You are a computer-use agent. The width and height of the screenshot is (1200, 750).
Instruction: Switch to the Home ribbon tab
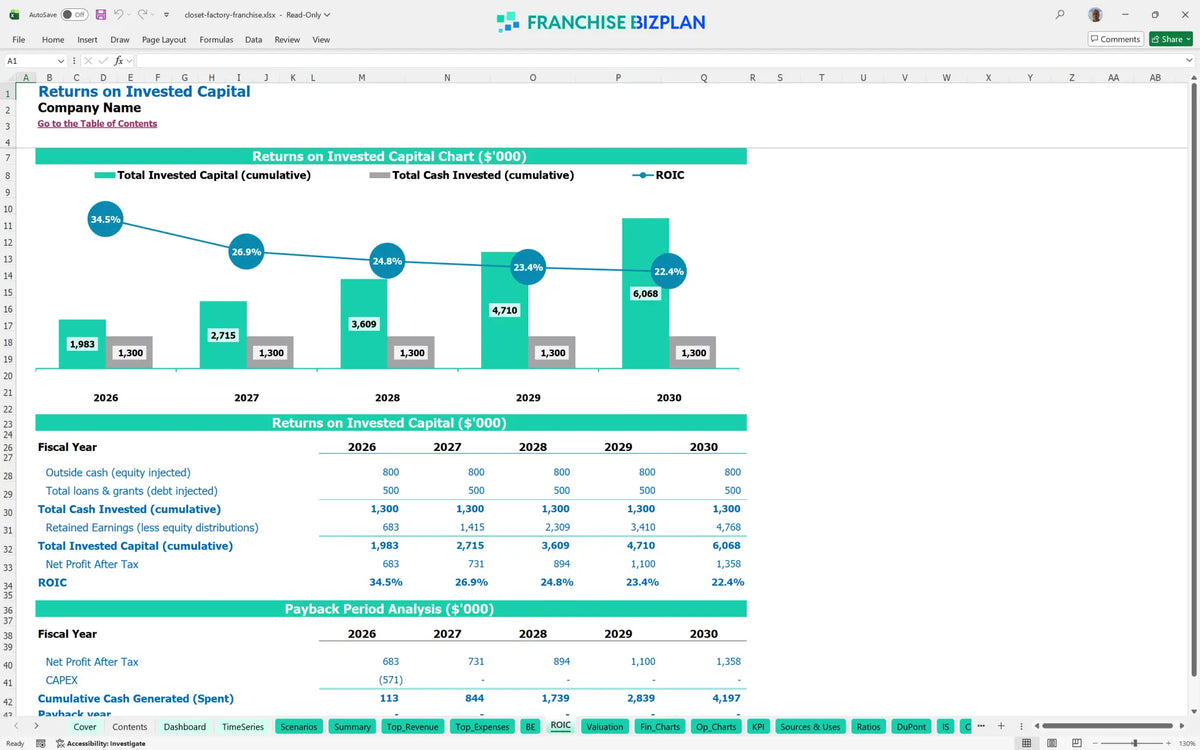pyautogui.click(x=53, y=39)
